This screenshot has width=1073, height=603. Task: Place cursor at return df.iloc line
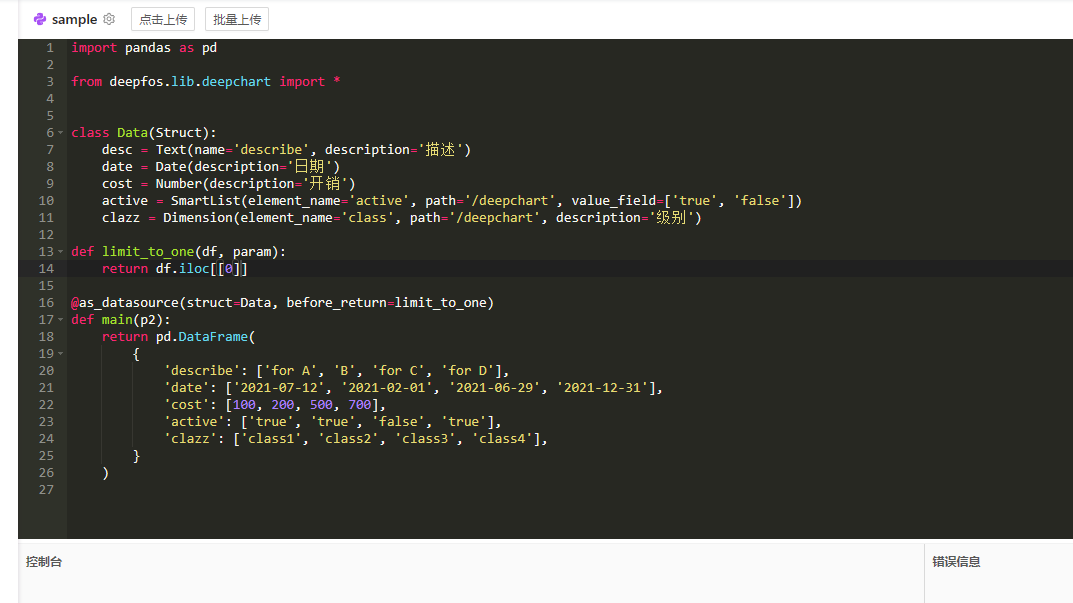click(174, 269)
